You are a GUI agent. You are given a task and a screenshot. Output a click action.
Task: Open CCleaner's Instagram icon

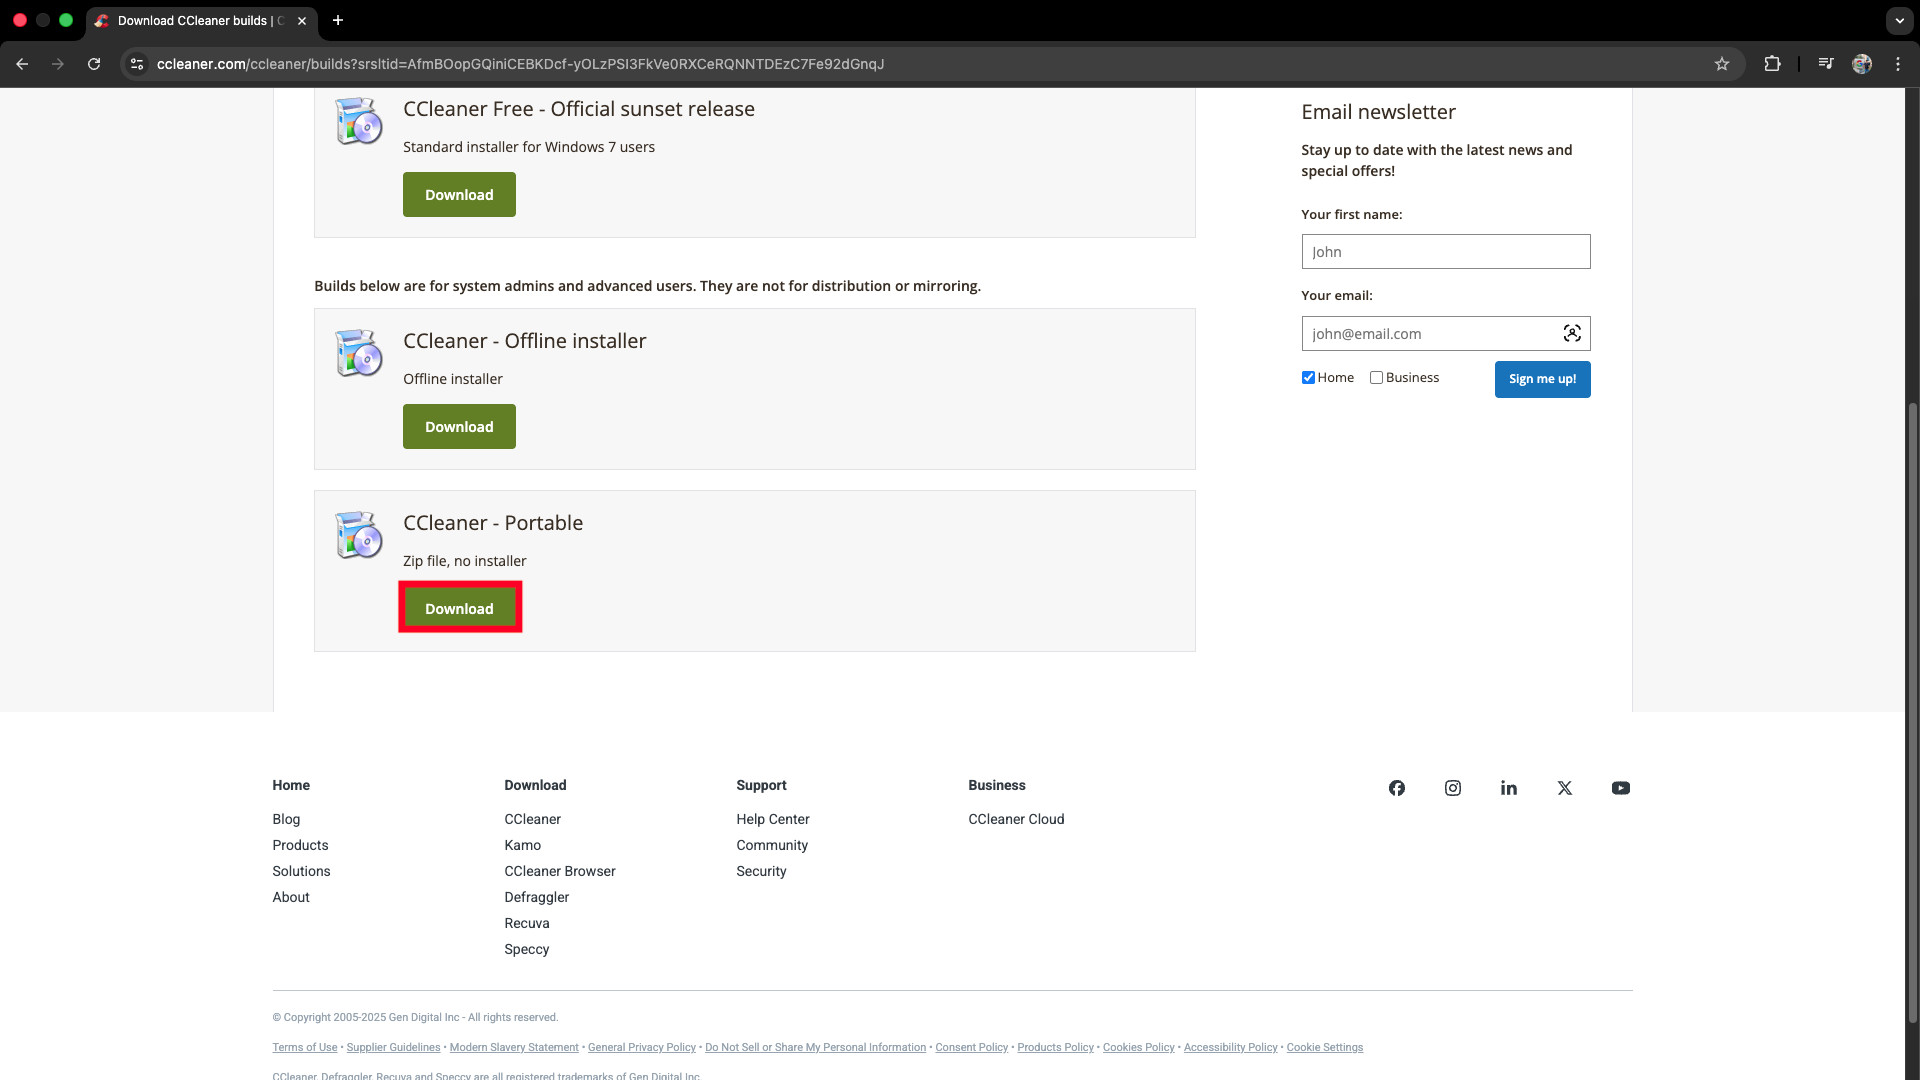(x=1452, y=788)
